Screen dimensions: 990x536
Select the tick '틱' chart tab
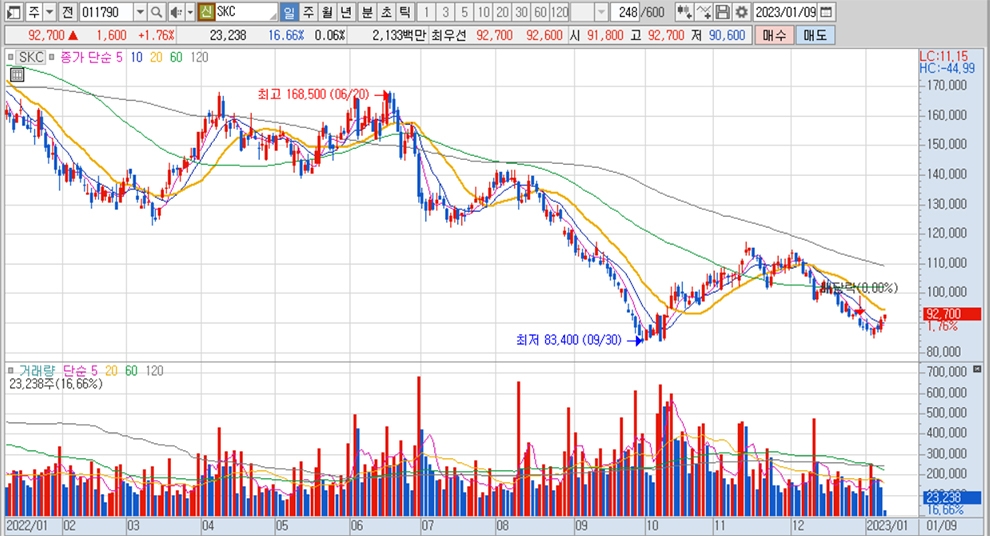[x=405, y=11]
